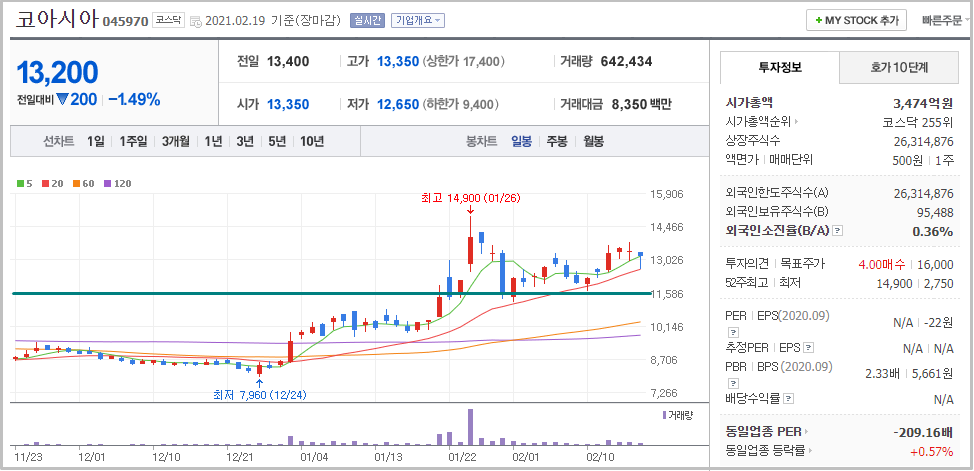Screen dimensions: 974x471
Task: Select the 10년 line chart period
Action: [312, 141]
